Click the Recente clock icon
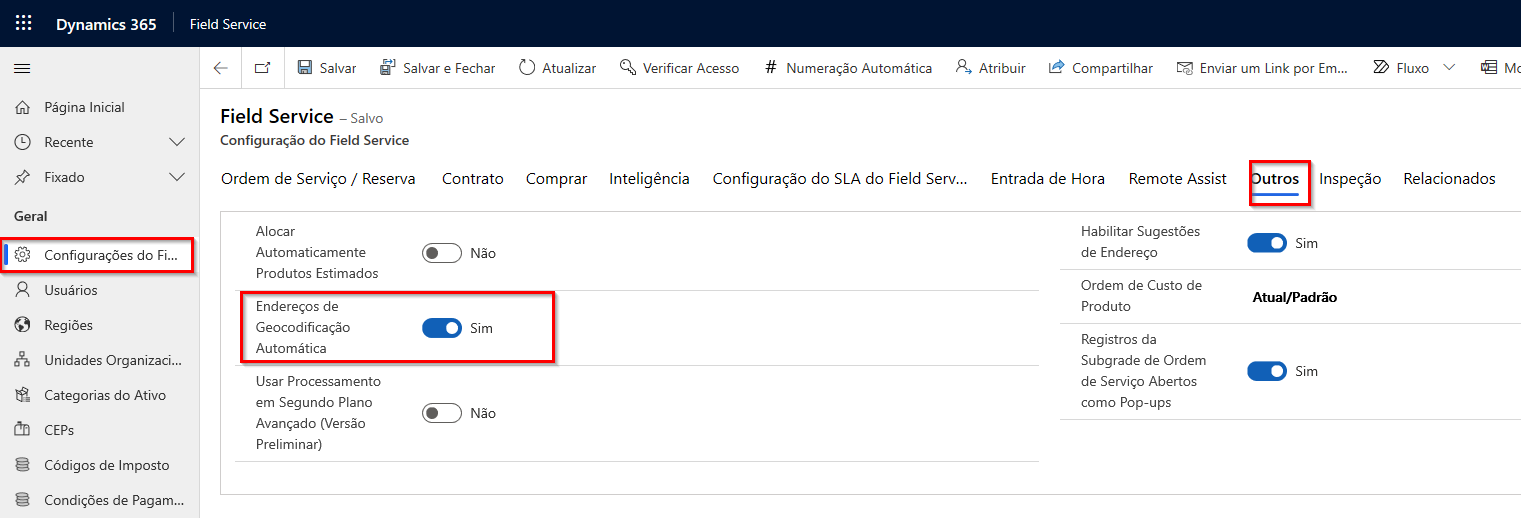1521x518 pixels. [23, 142]
